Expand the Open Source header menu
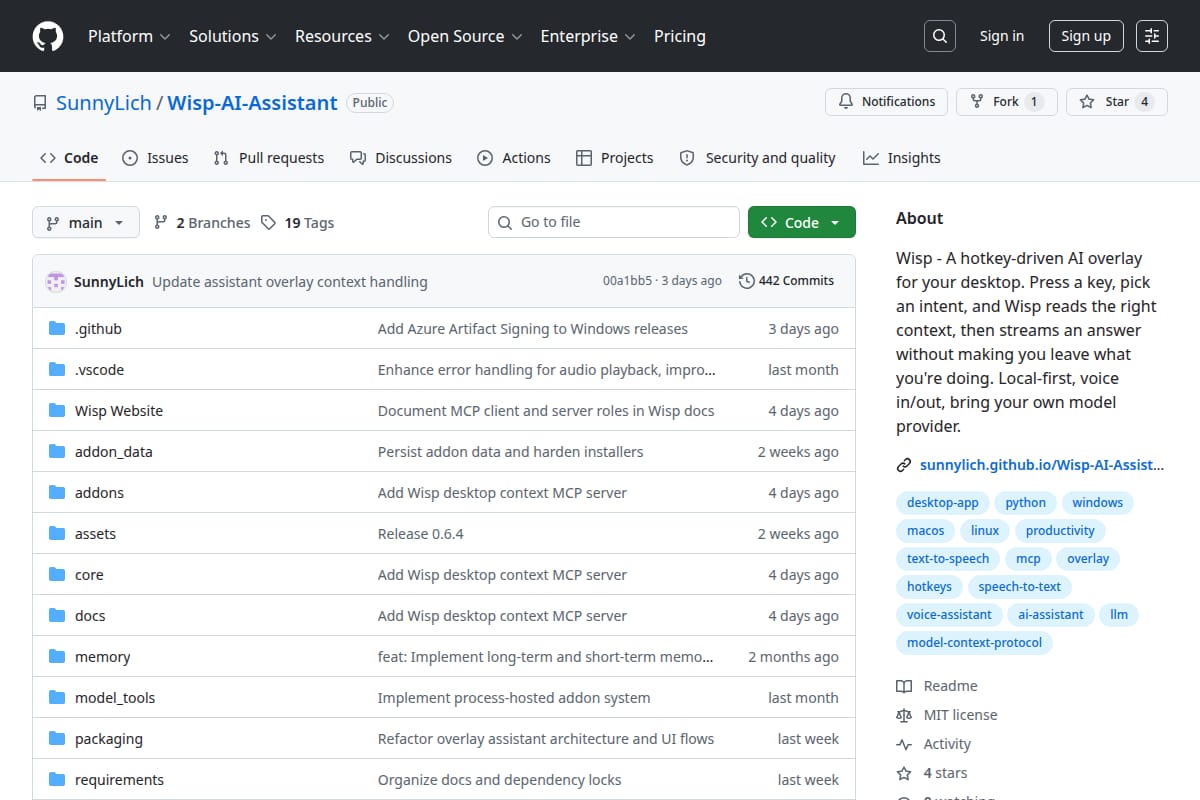1200x800 pixels. 465,36
